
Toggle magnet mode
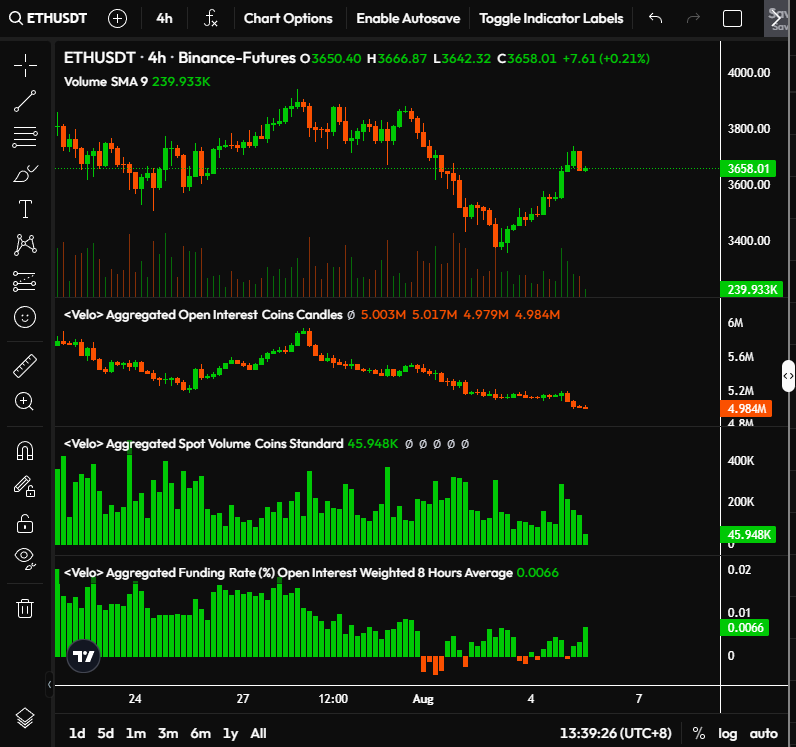coord(25,451)
